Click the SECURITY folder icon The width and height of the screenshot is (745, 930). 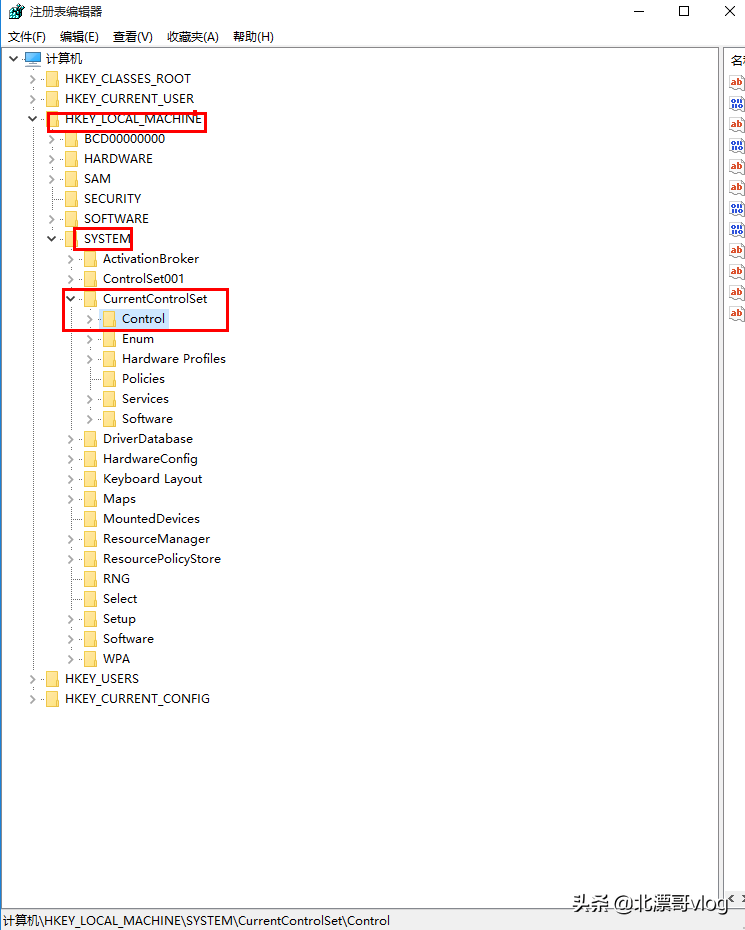tap(72, 199)
